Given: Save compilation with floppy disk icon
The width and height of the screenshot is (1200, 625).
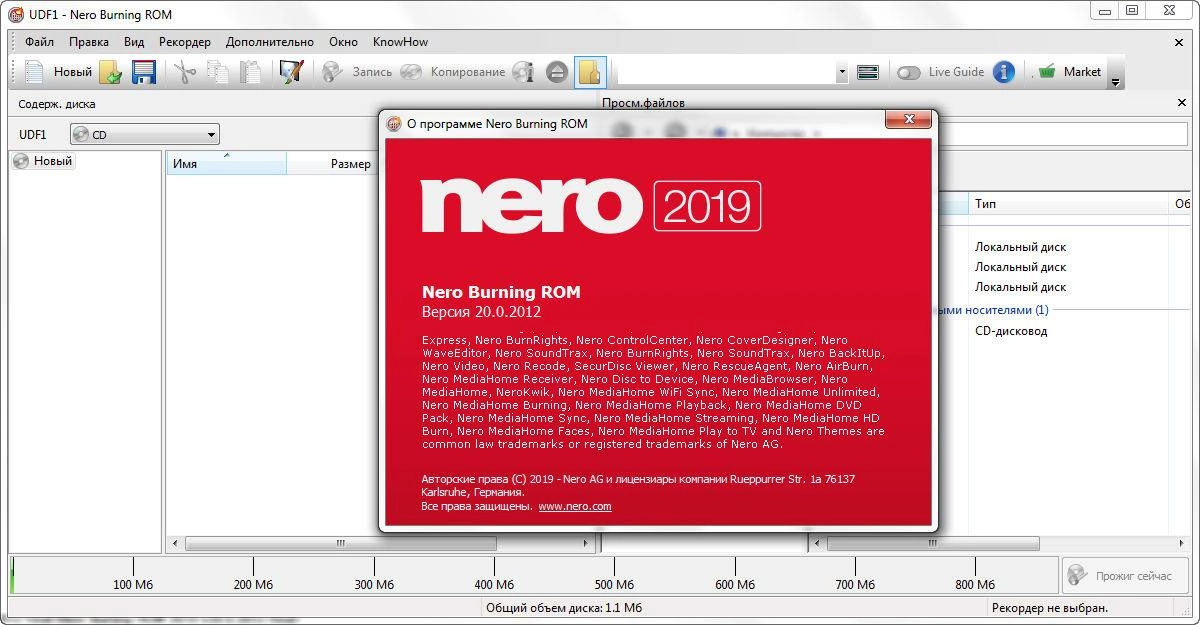Looking at the screenshot, I should [143, 72].
